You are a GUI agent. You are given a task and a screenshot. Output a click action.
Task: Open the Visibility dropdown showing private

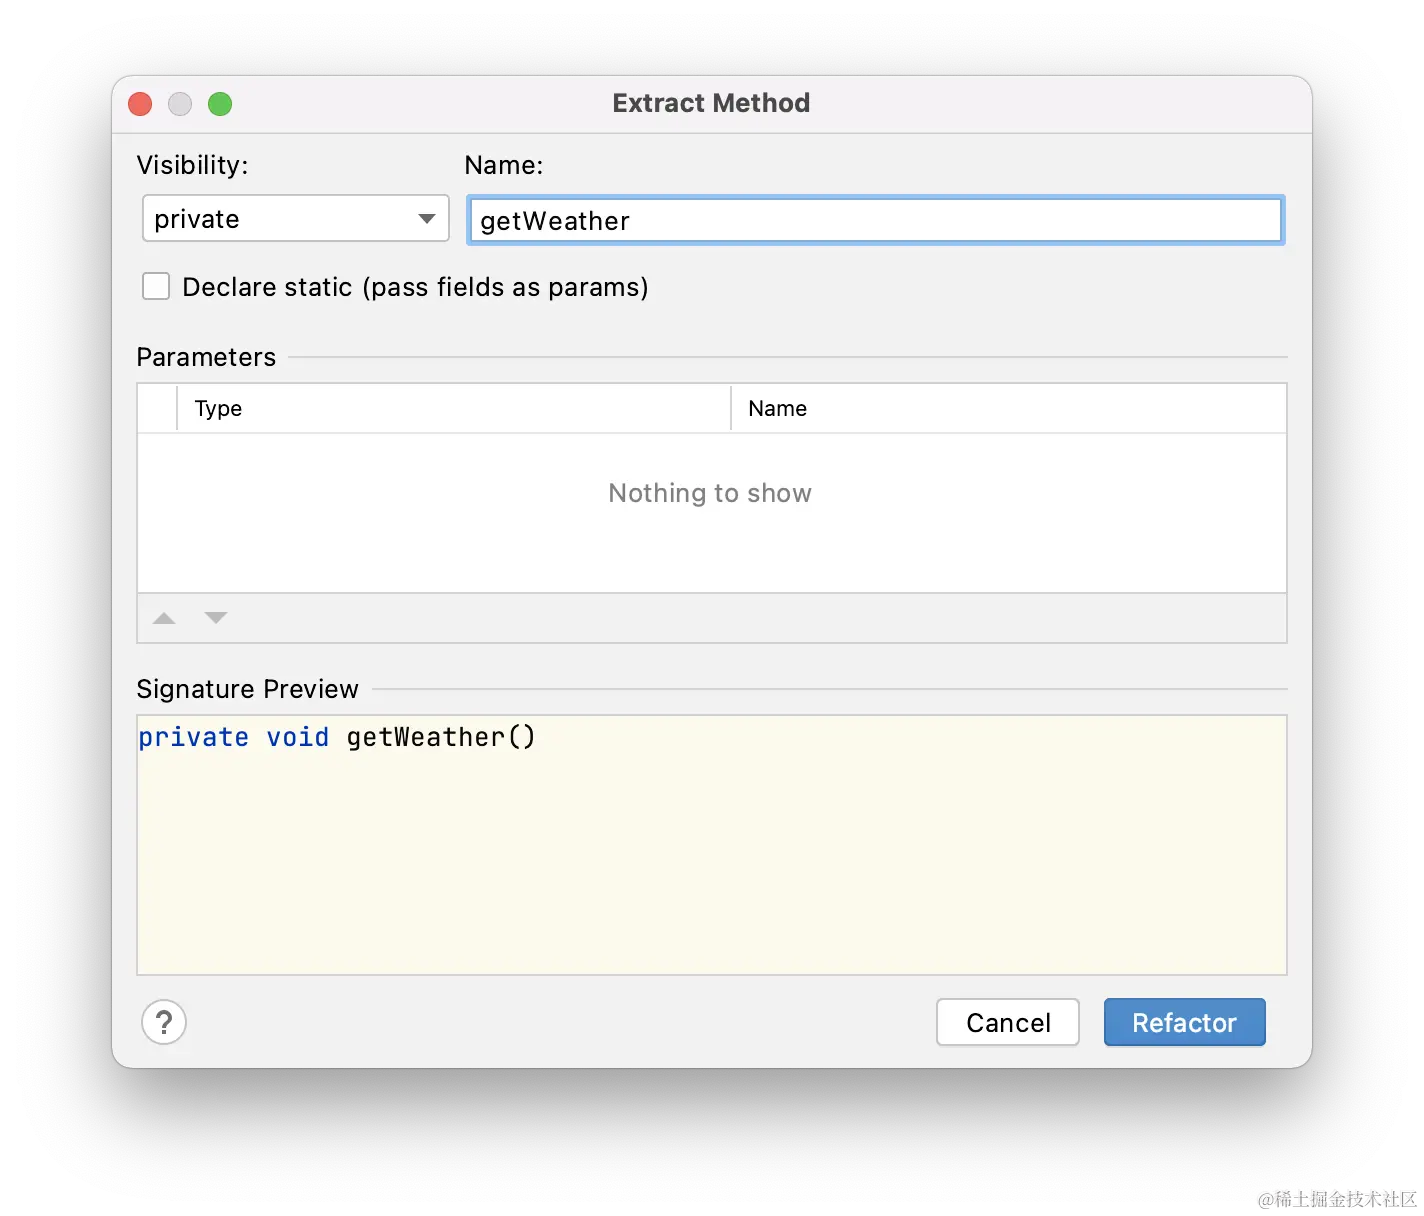(x=296, y=218)
